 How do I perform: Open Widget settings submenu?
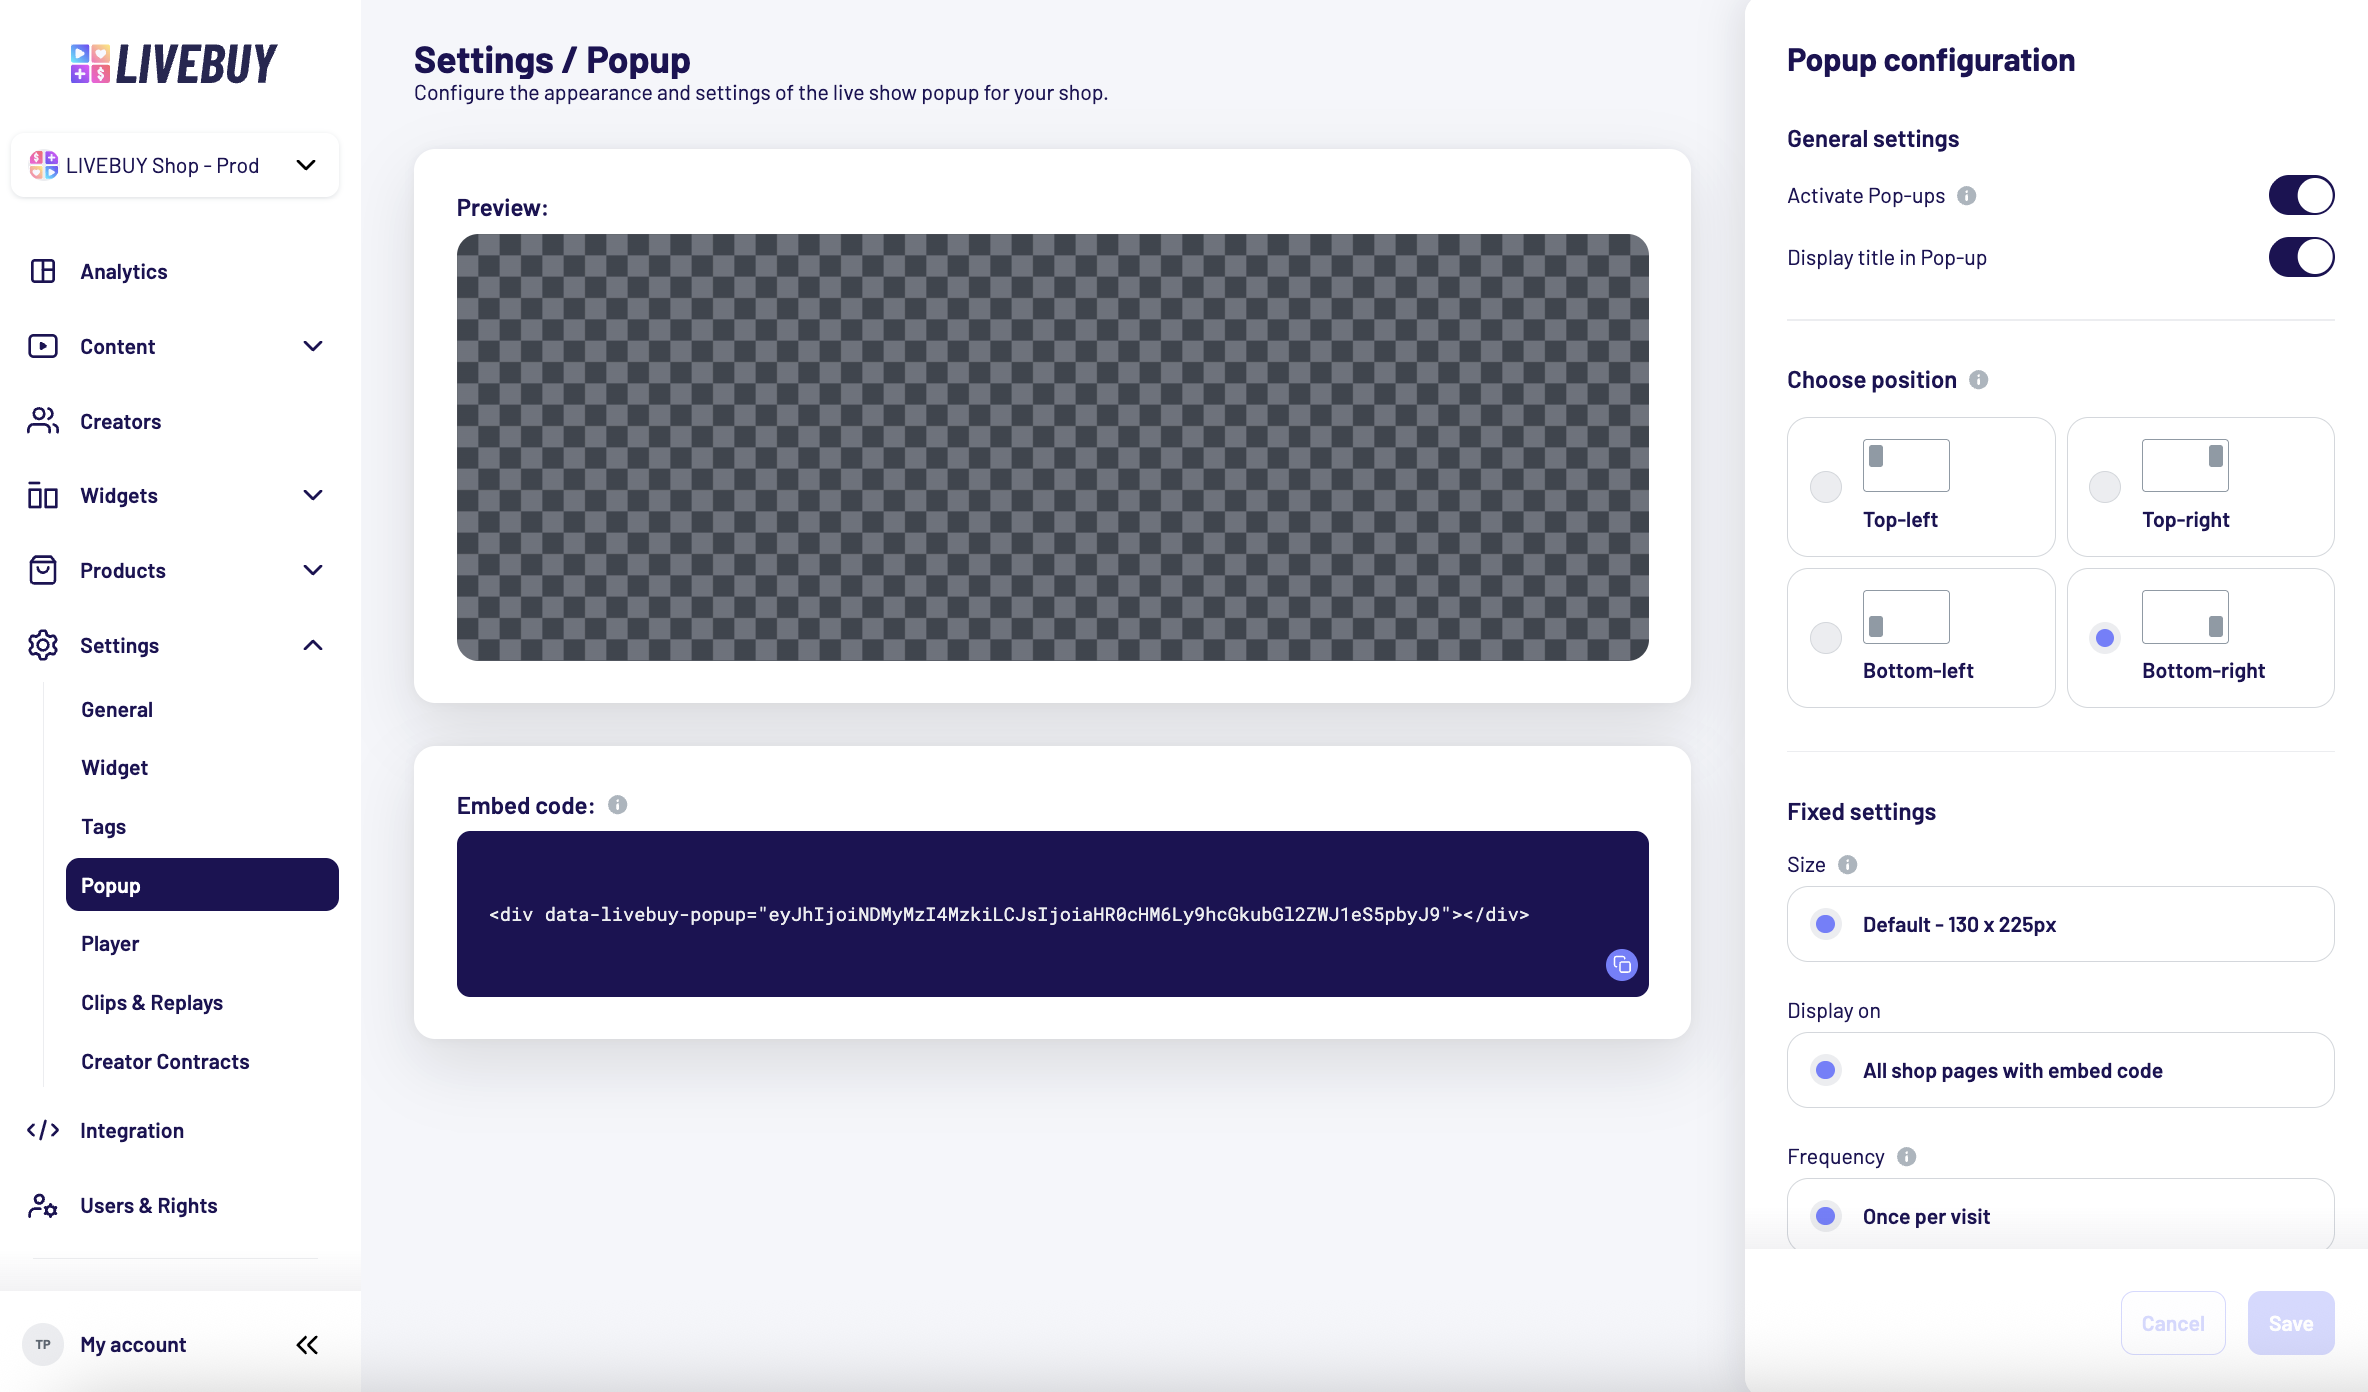tap(115, 768)
